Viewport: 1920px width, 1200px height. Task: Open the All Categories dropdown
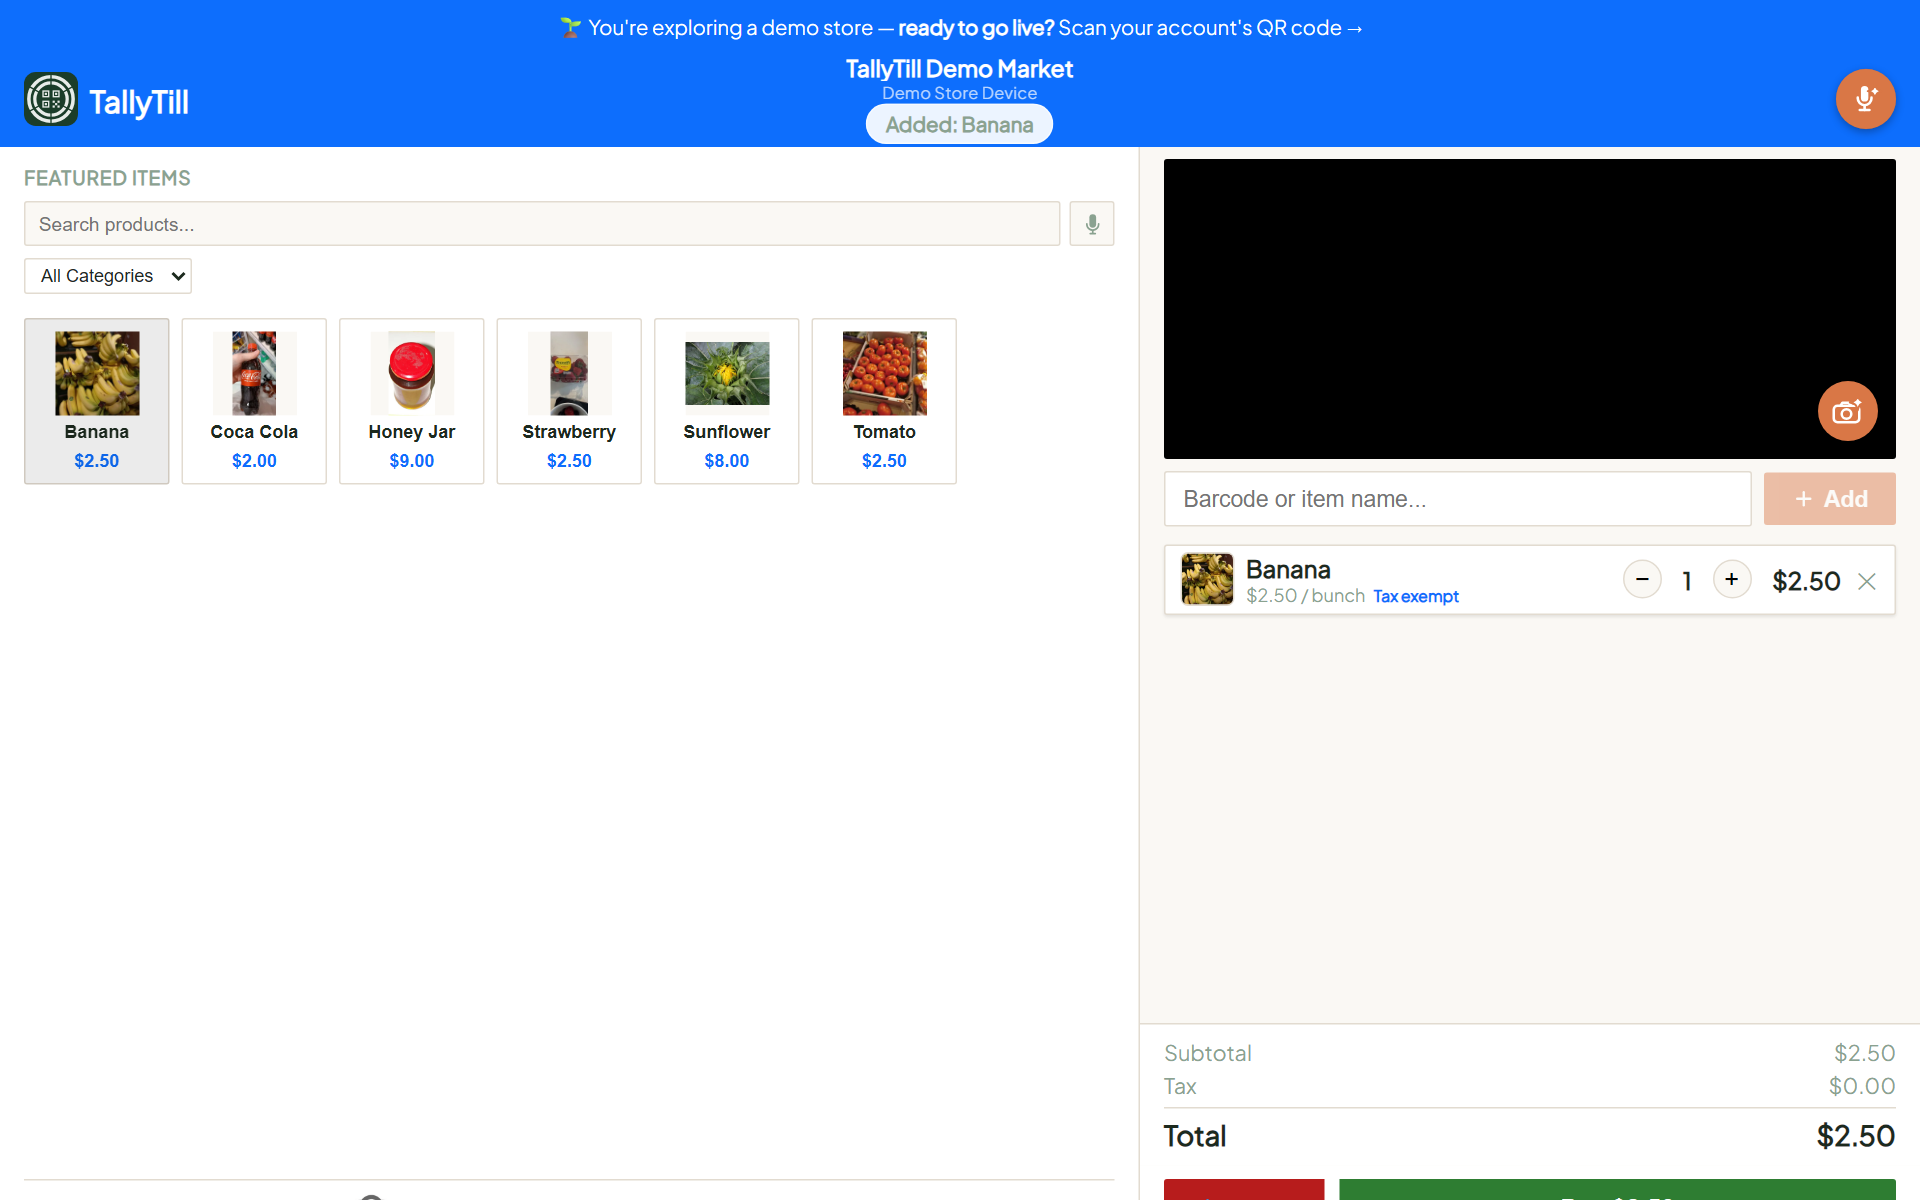[108, 276]
